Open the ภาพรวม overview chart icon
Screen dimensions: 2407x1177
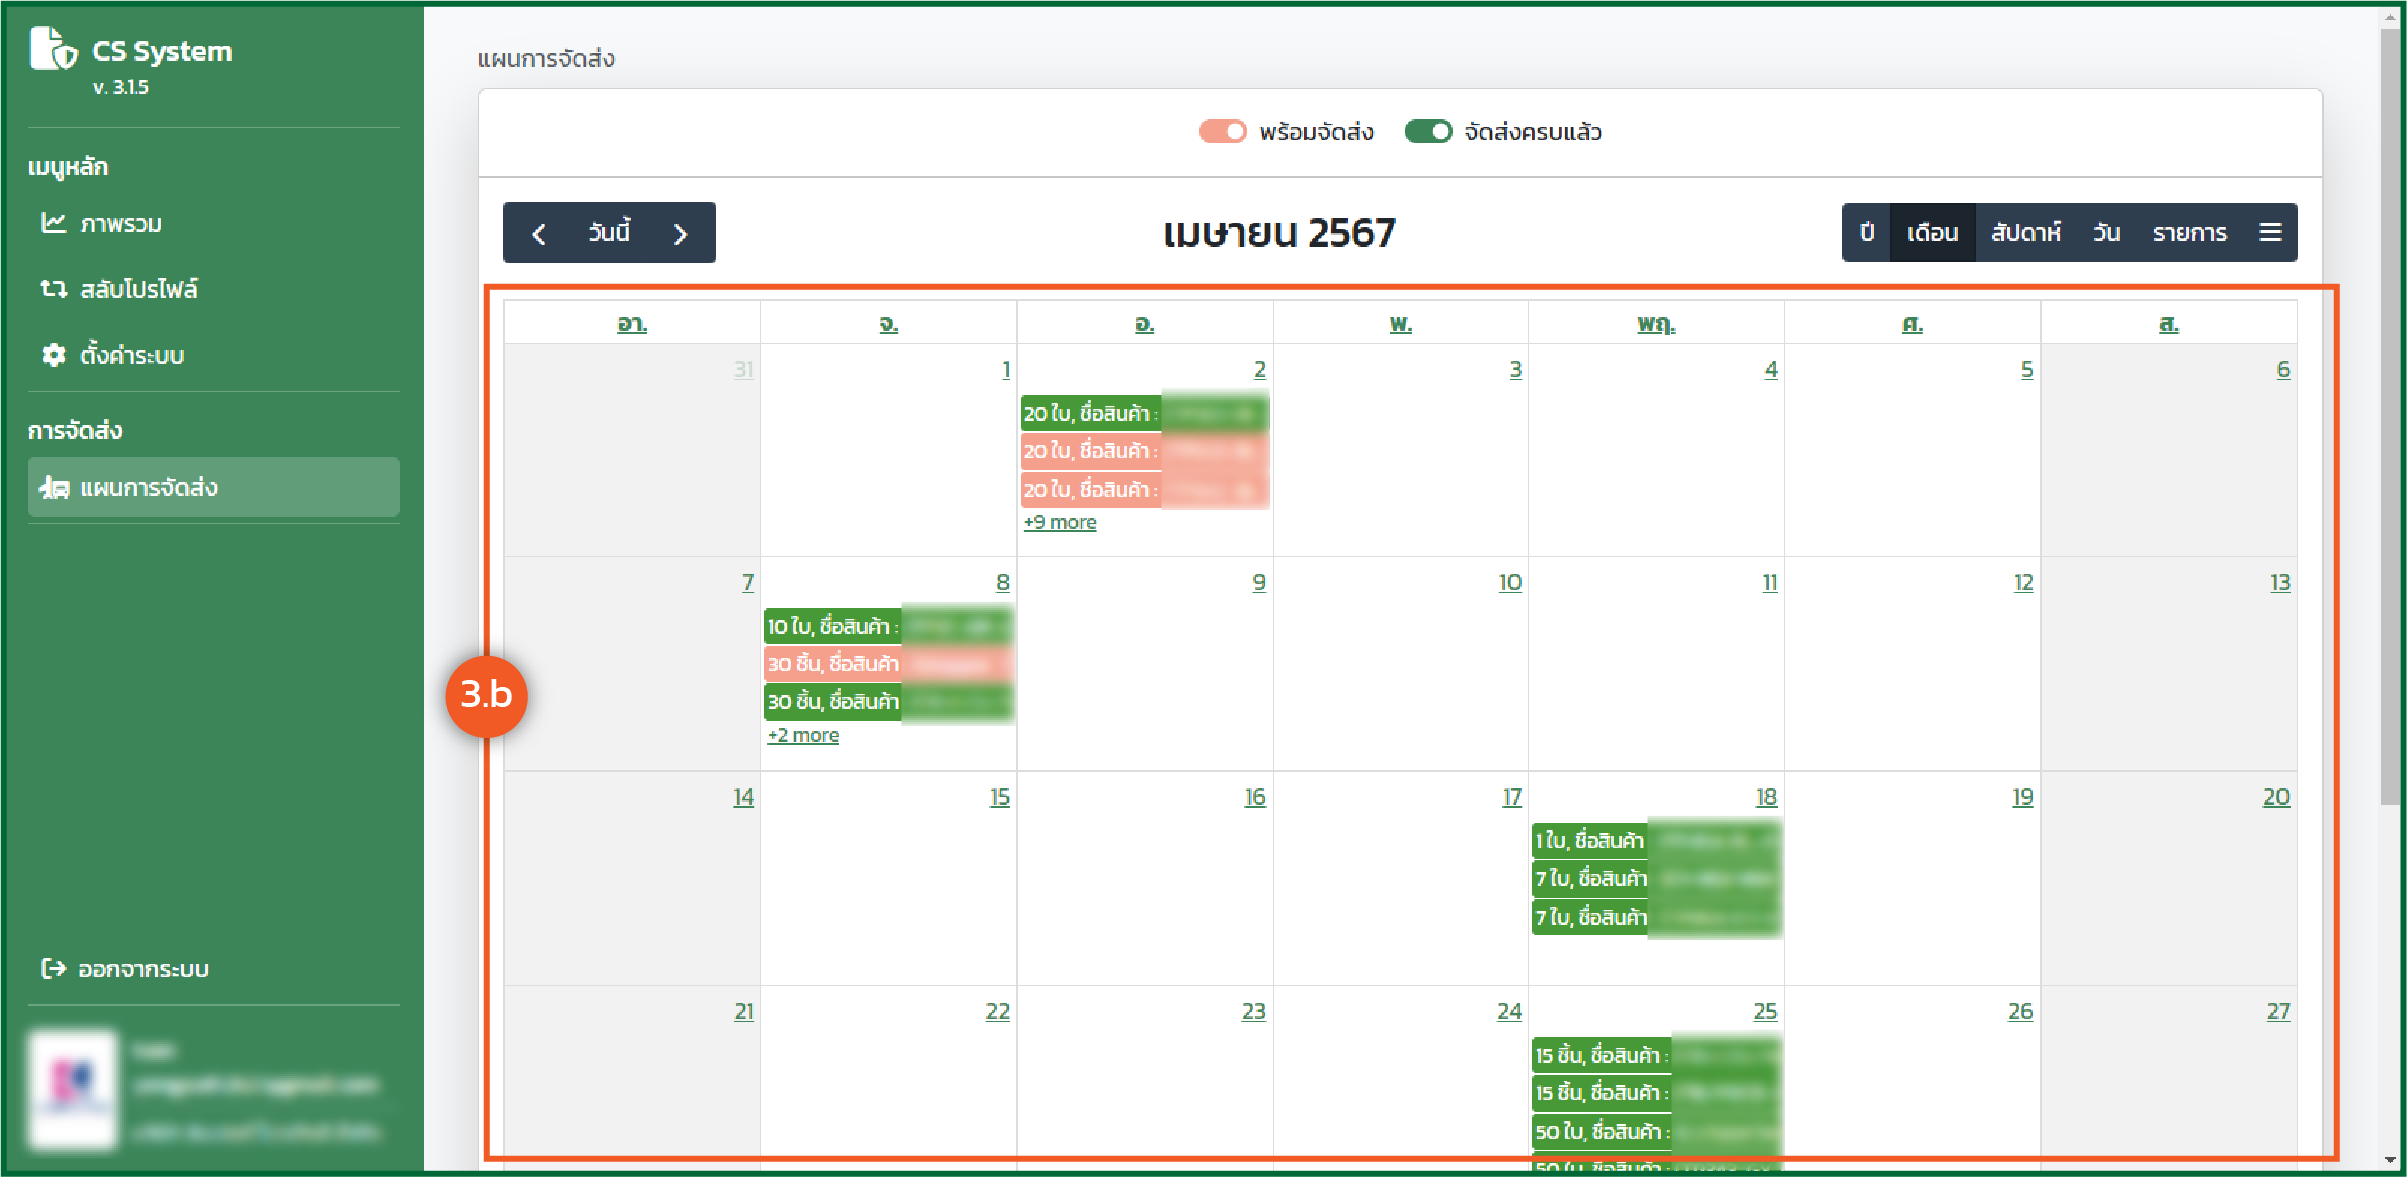click(x=53, y=223)
